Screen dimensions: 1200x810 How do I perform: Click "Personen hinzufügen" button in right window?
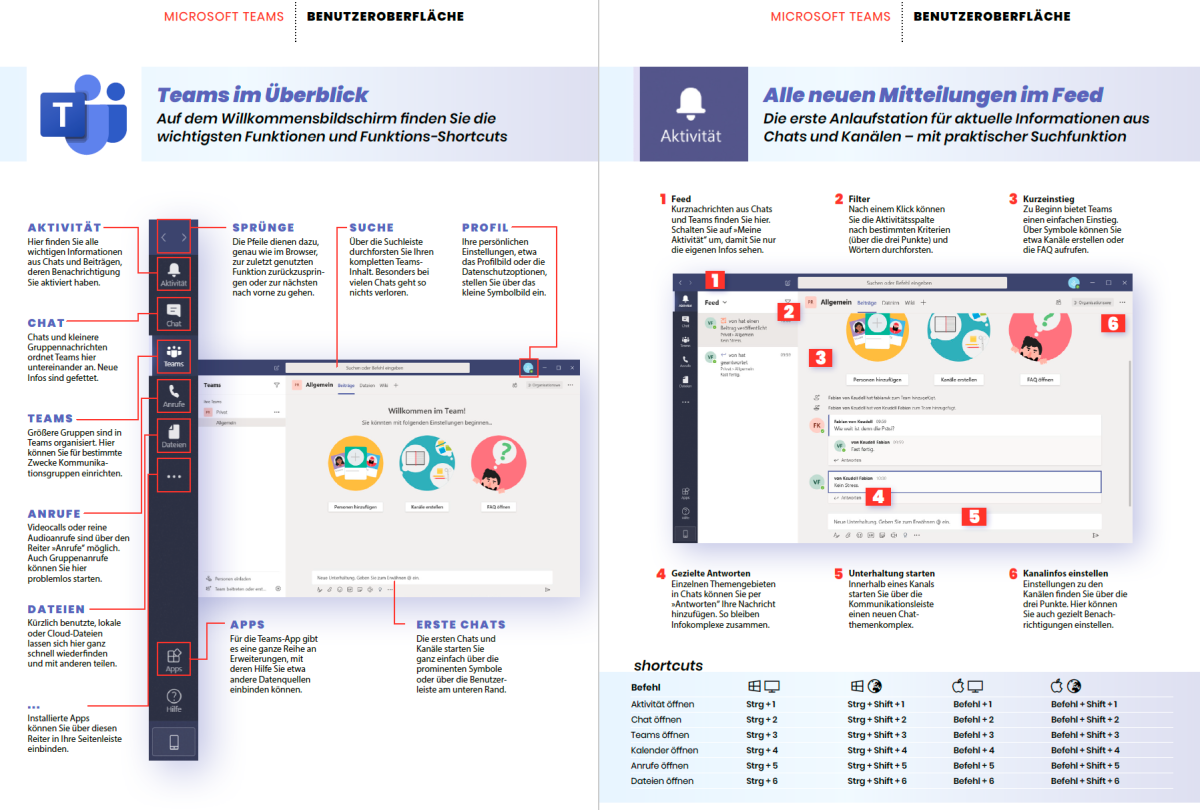pyautogui.click(x=876, y=380)
